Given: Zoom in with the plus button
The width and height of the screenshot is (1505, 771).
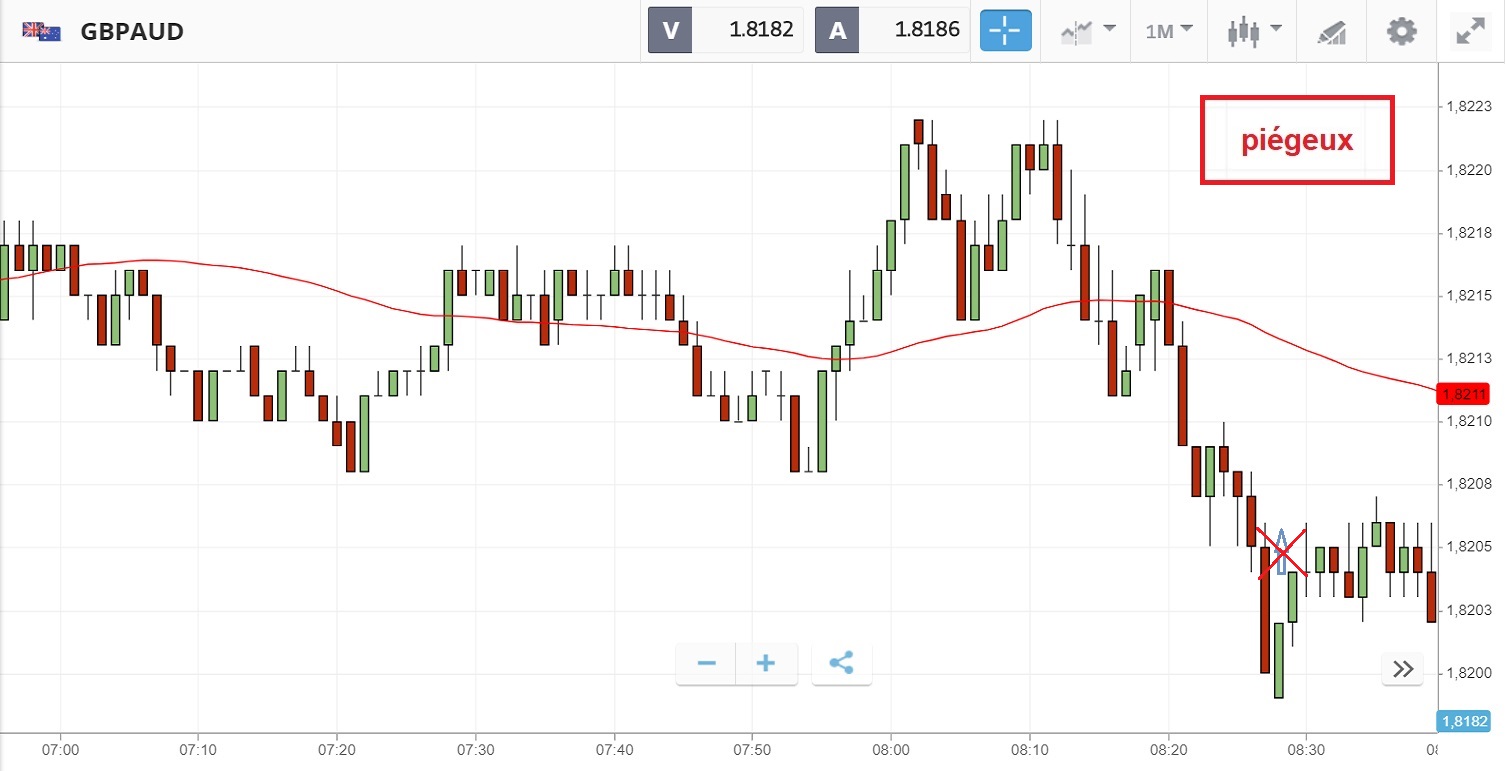Looking at the screenshot, I should click(766, 663).
